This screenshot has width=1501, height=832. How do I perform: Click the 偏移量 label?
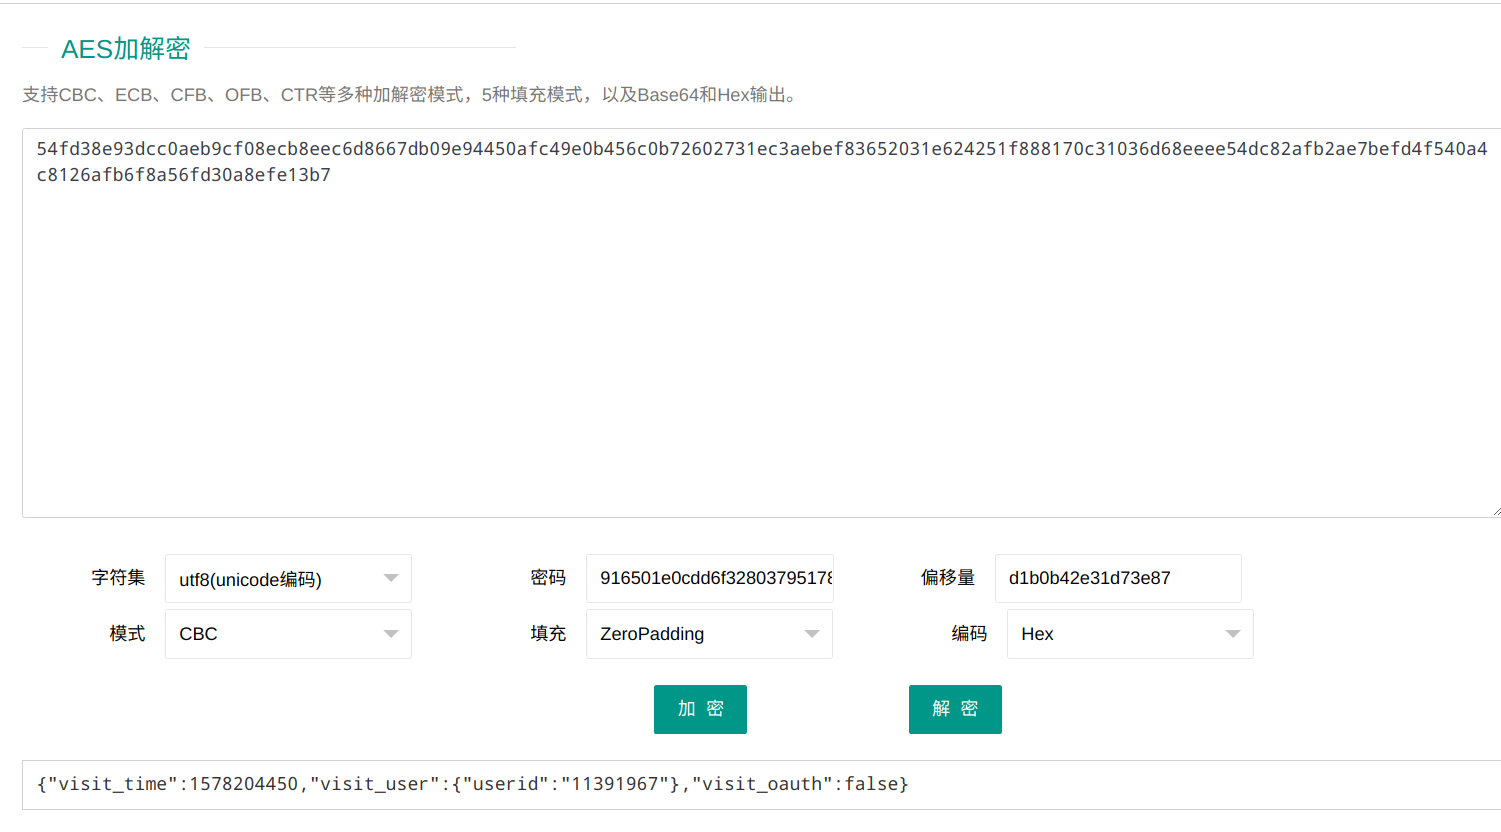pos(947,578)
